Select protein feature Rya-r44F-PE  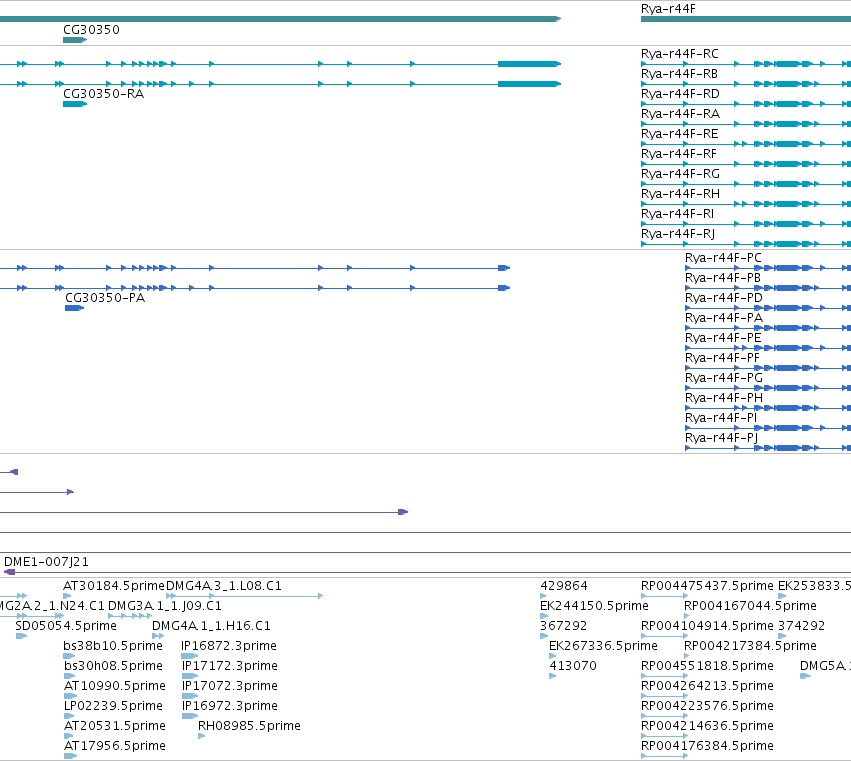click(x=723, y=338)
